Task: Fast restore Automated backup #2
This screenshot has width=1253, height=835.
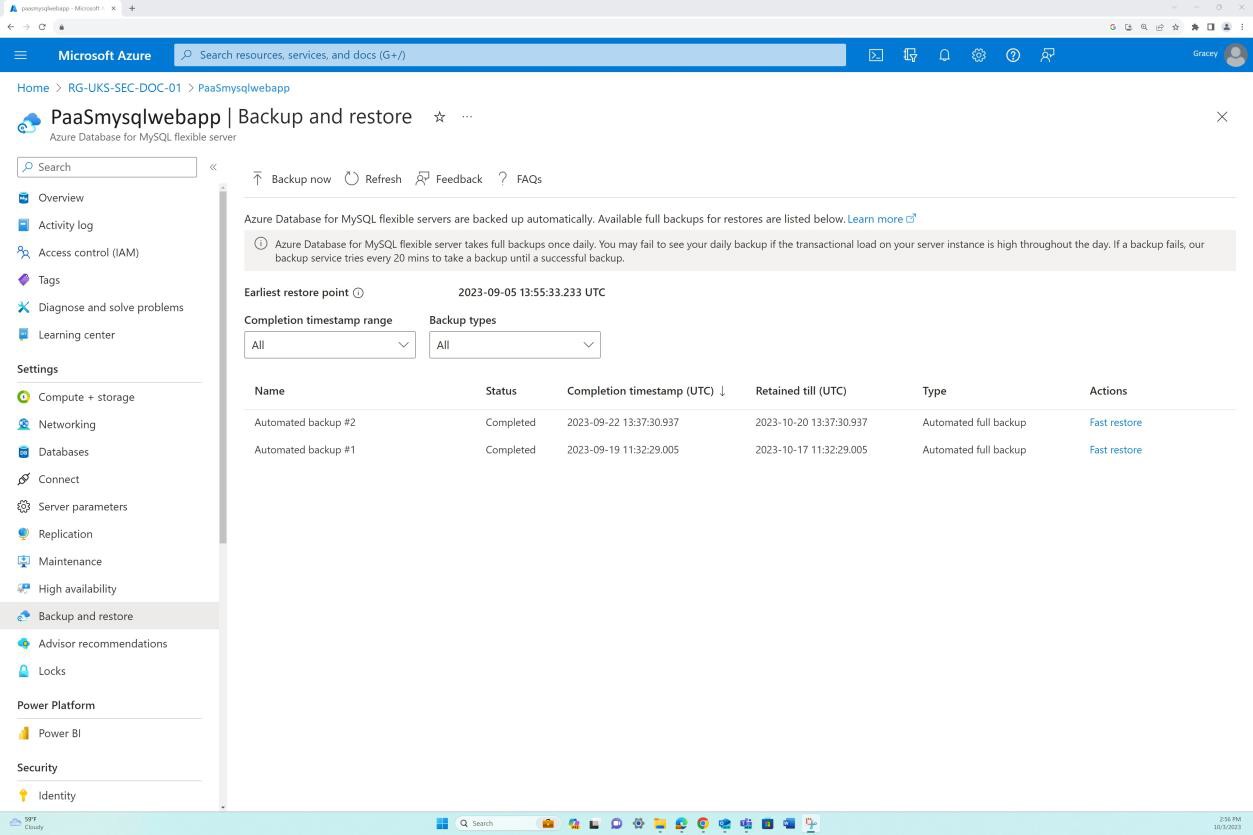Action: 1115,422
